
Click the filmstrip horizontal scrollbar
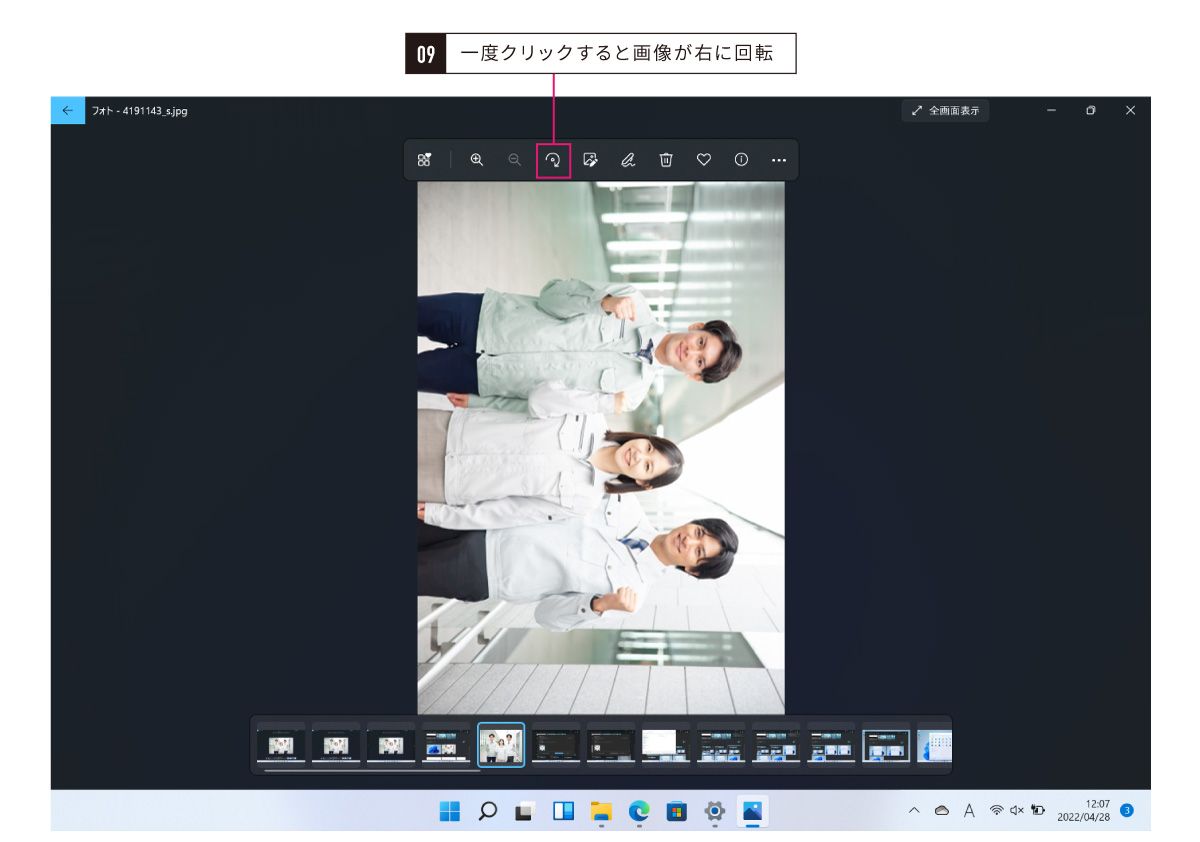point(372,770)
